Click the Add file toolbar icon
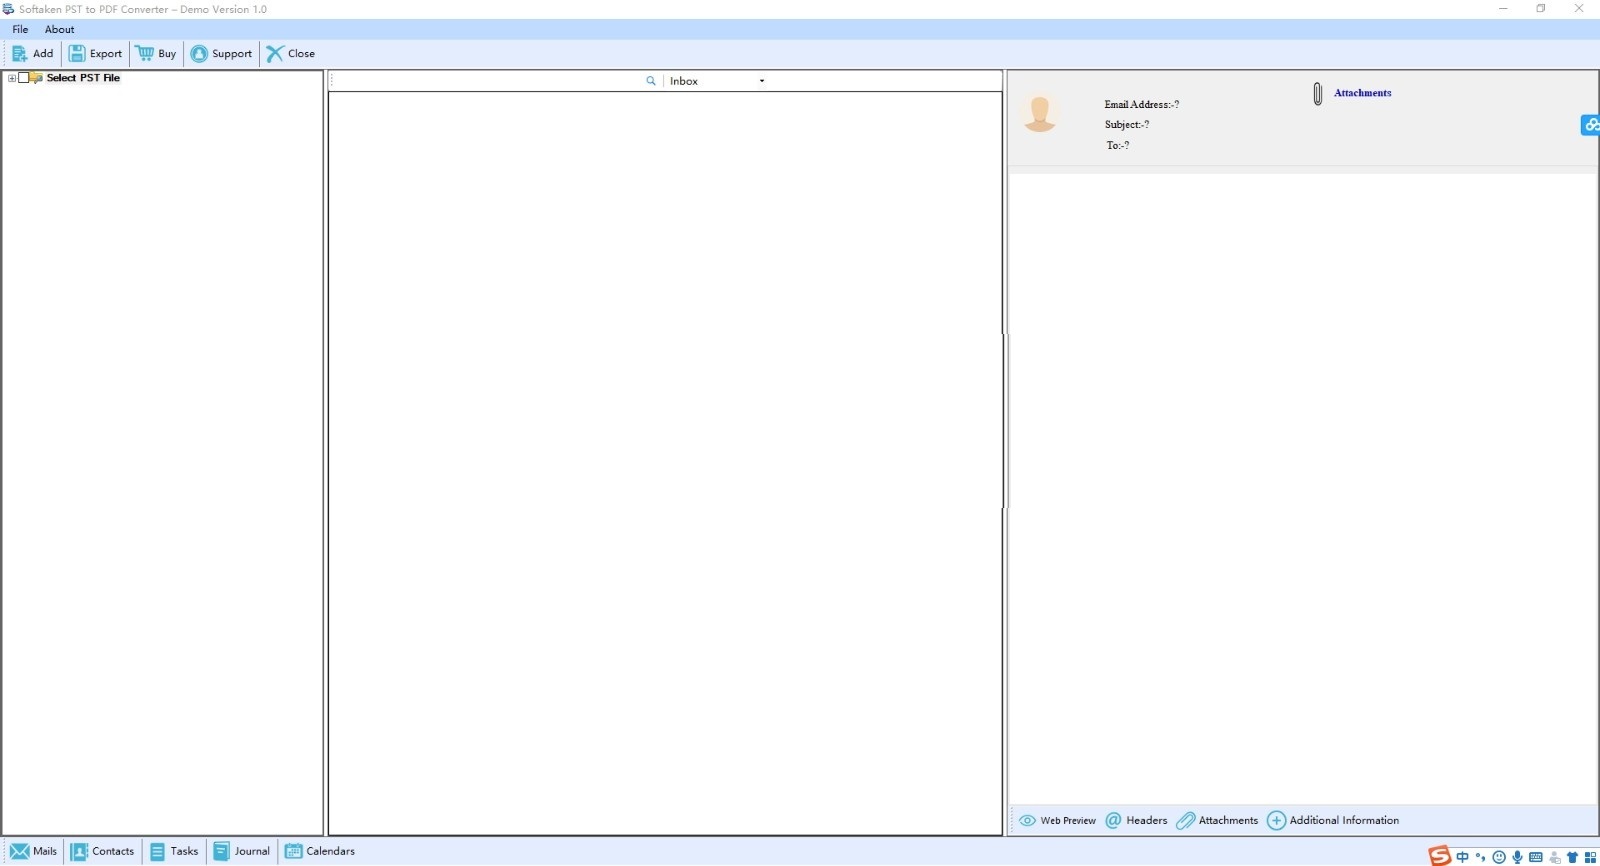Image resolution: width=1600 pixels, height=866 pixels. click(x=19, y=54)
